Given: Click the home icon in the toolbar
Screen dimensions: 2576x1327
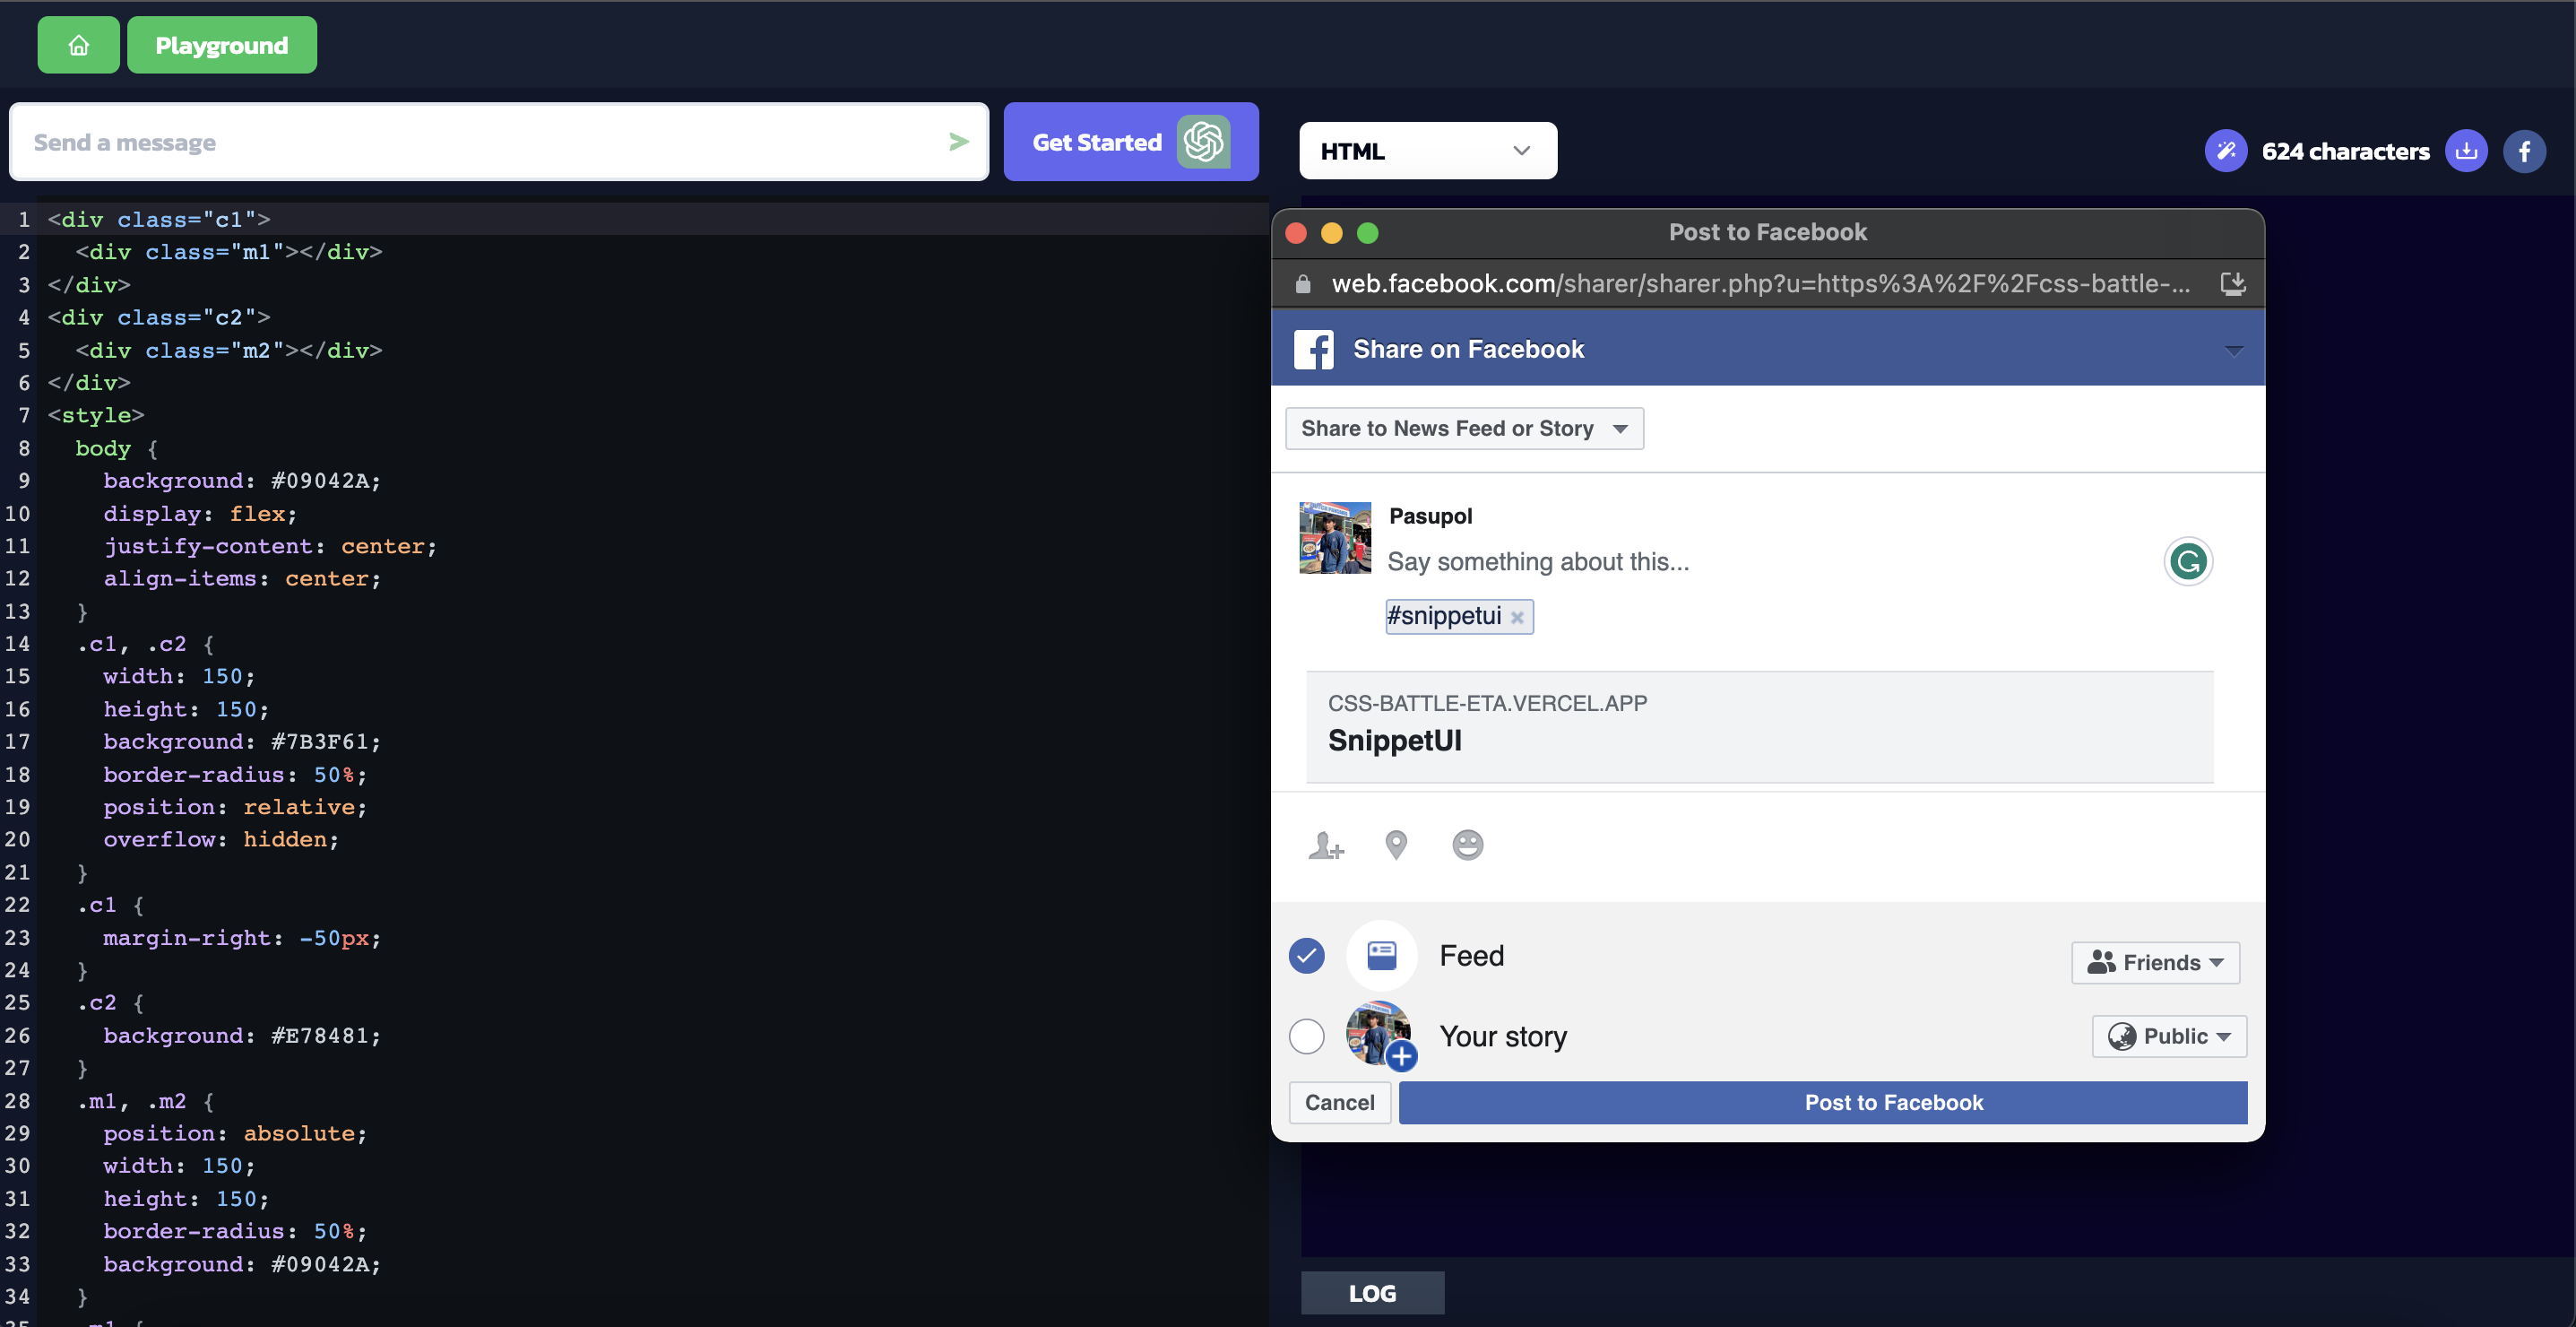Looking at the screenshot, I should pyautogui.click(x=76, y=44).
